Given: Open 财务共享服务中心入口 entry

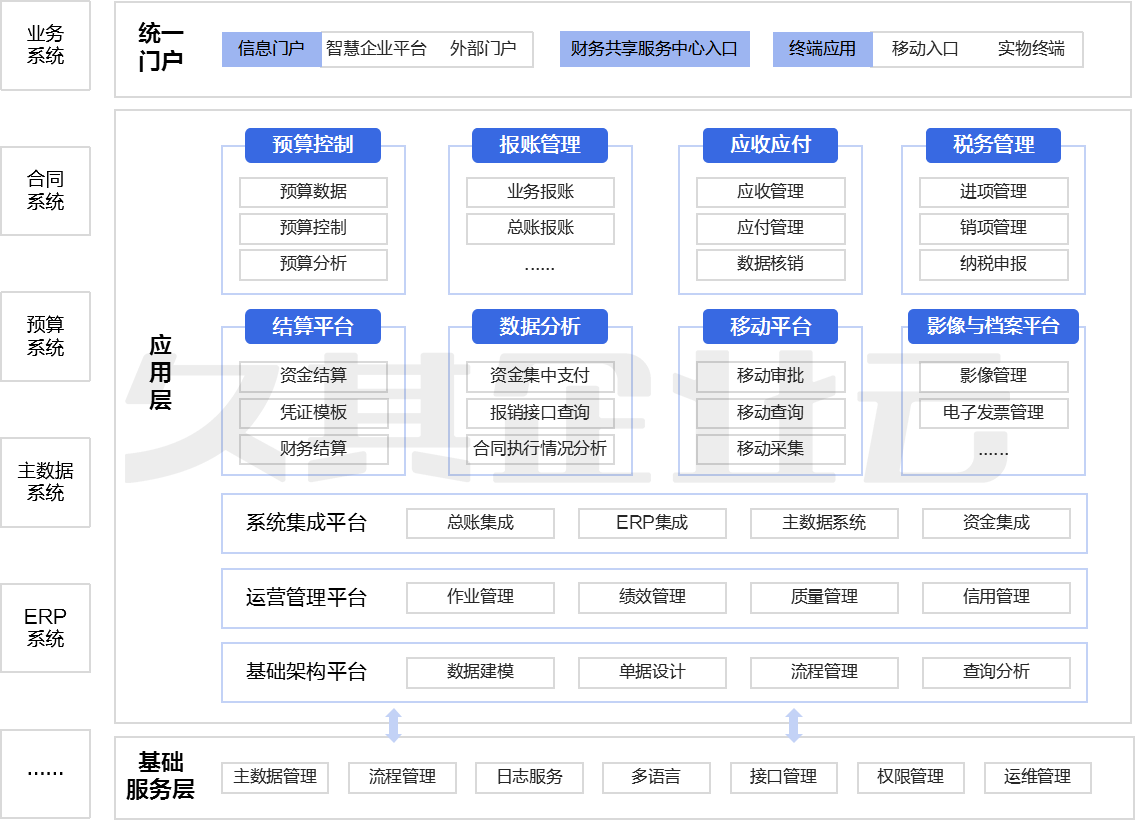Looking at the screenshot, I should coord(654,48).
